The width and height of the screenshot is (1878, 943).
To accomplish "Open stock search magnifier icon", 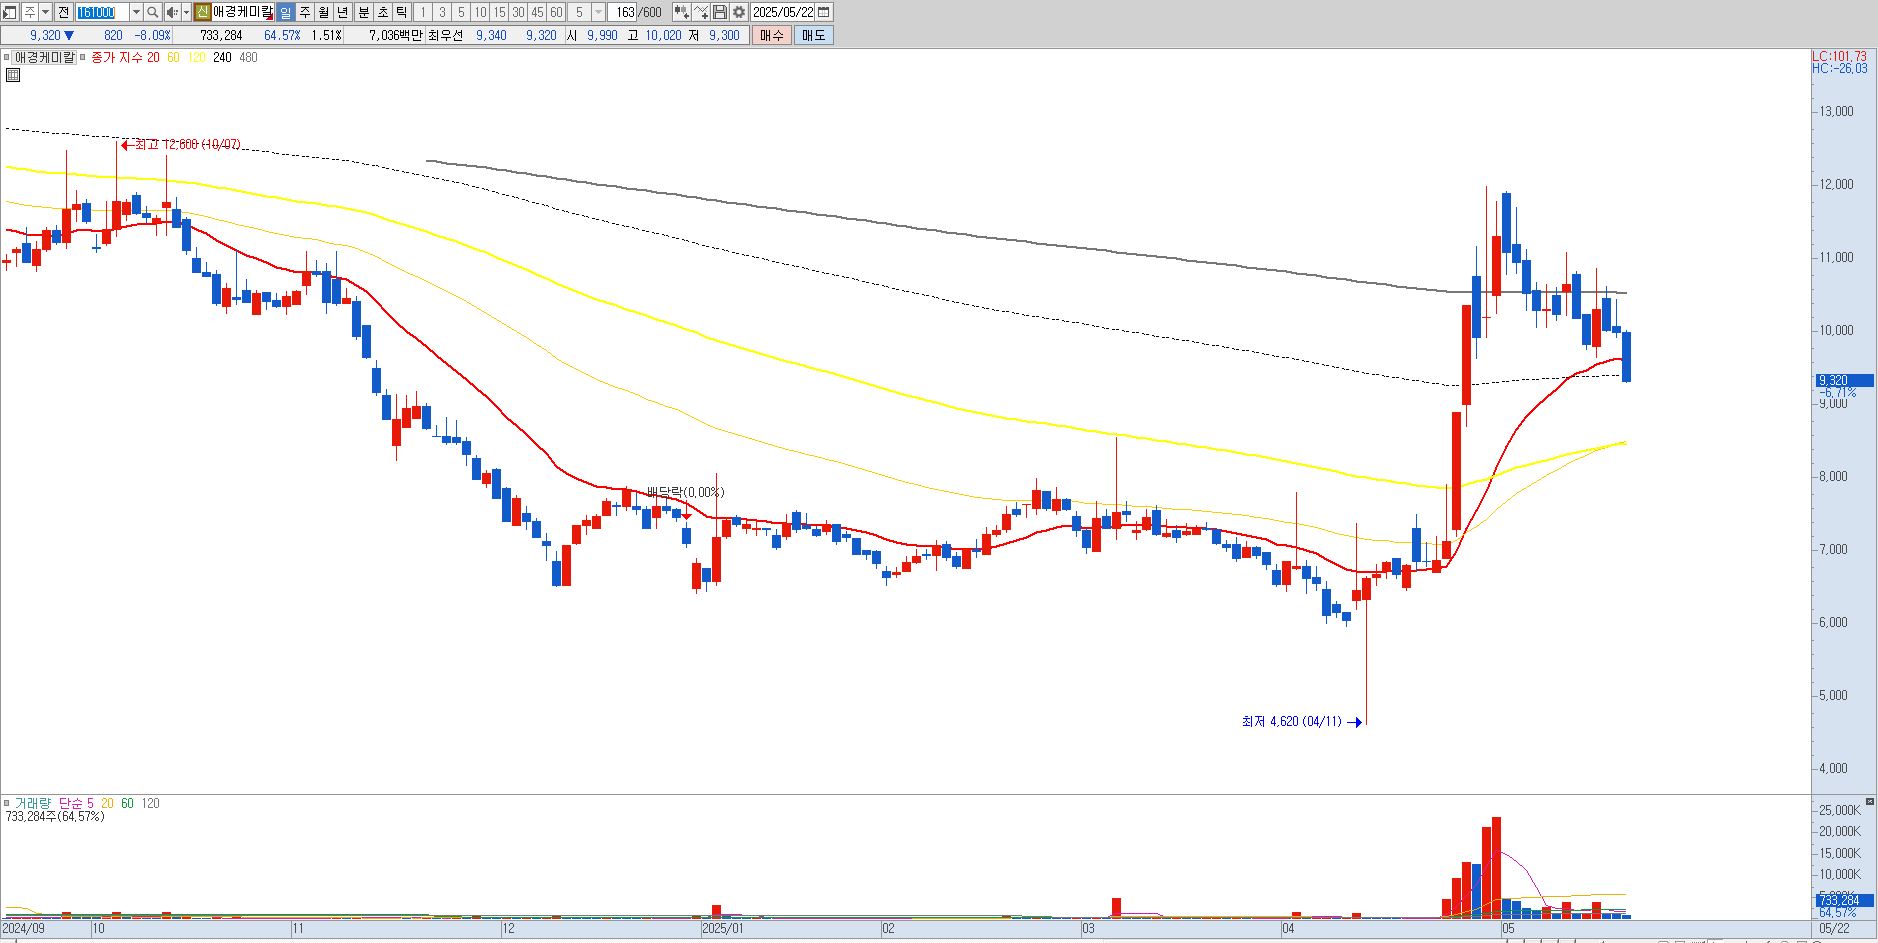I will pyautogui.click(x=153, y=12).
